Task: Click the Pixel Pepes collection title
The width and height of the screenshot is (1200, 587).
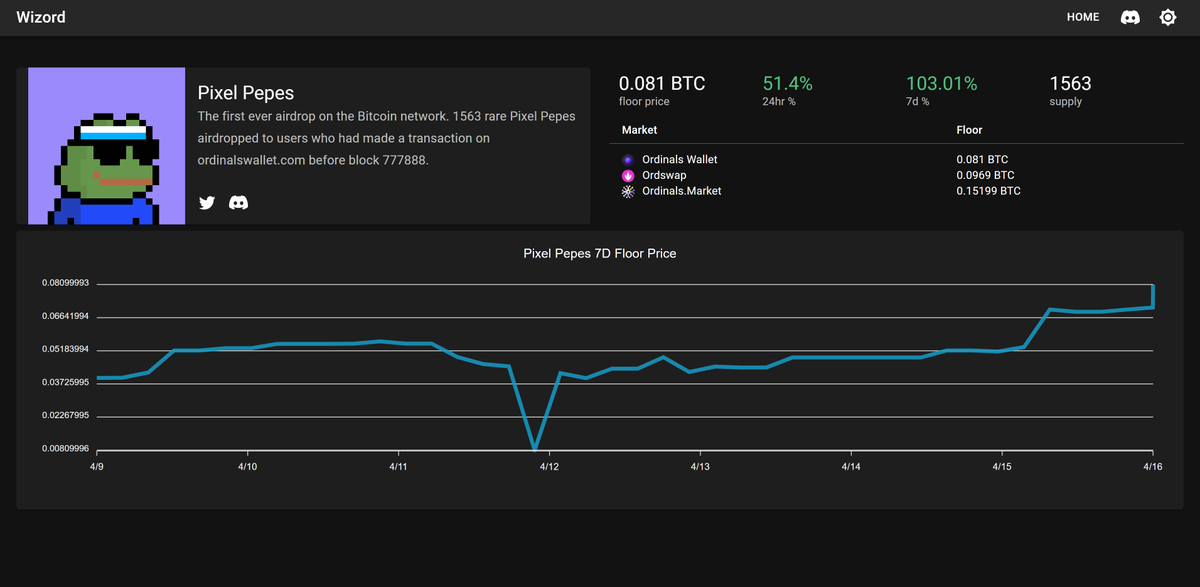Action: (246, 93)
